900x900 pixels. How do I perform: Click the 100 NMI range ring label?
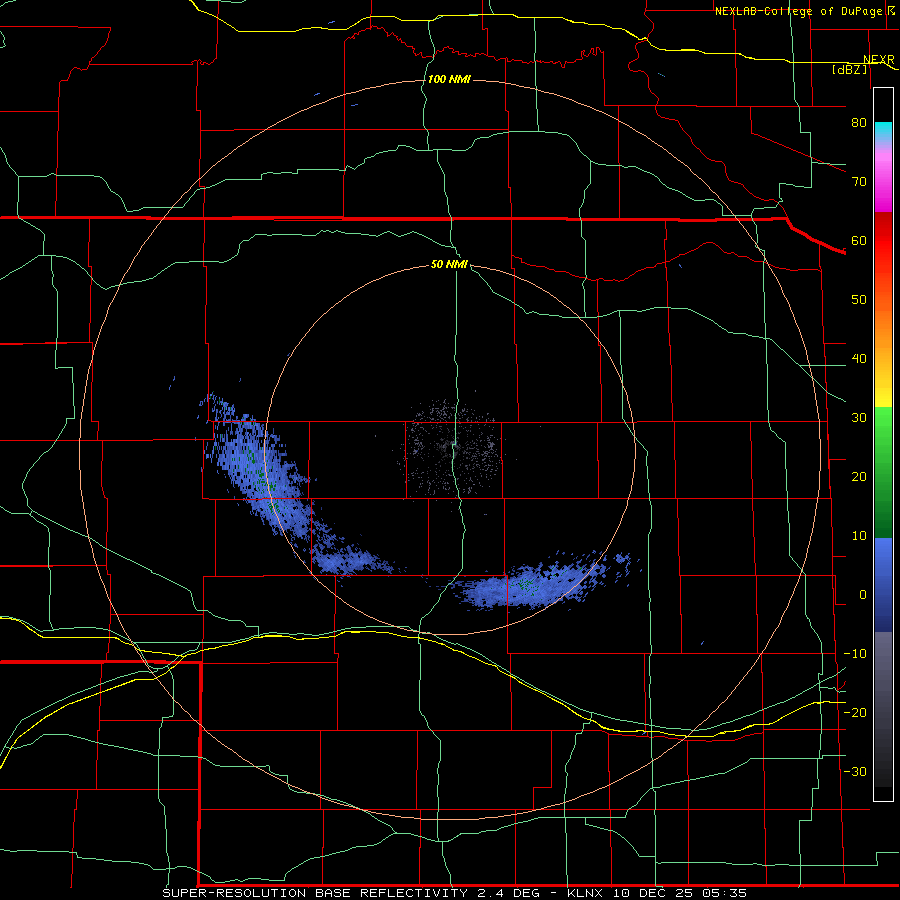pos(449,79)
